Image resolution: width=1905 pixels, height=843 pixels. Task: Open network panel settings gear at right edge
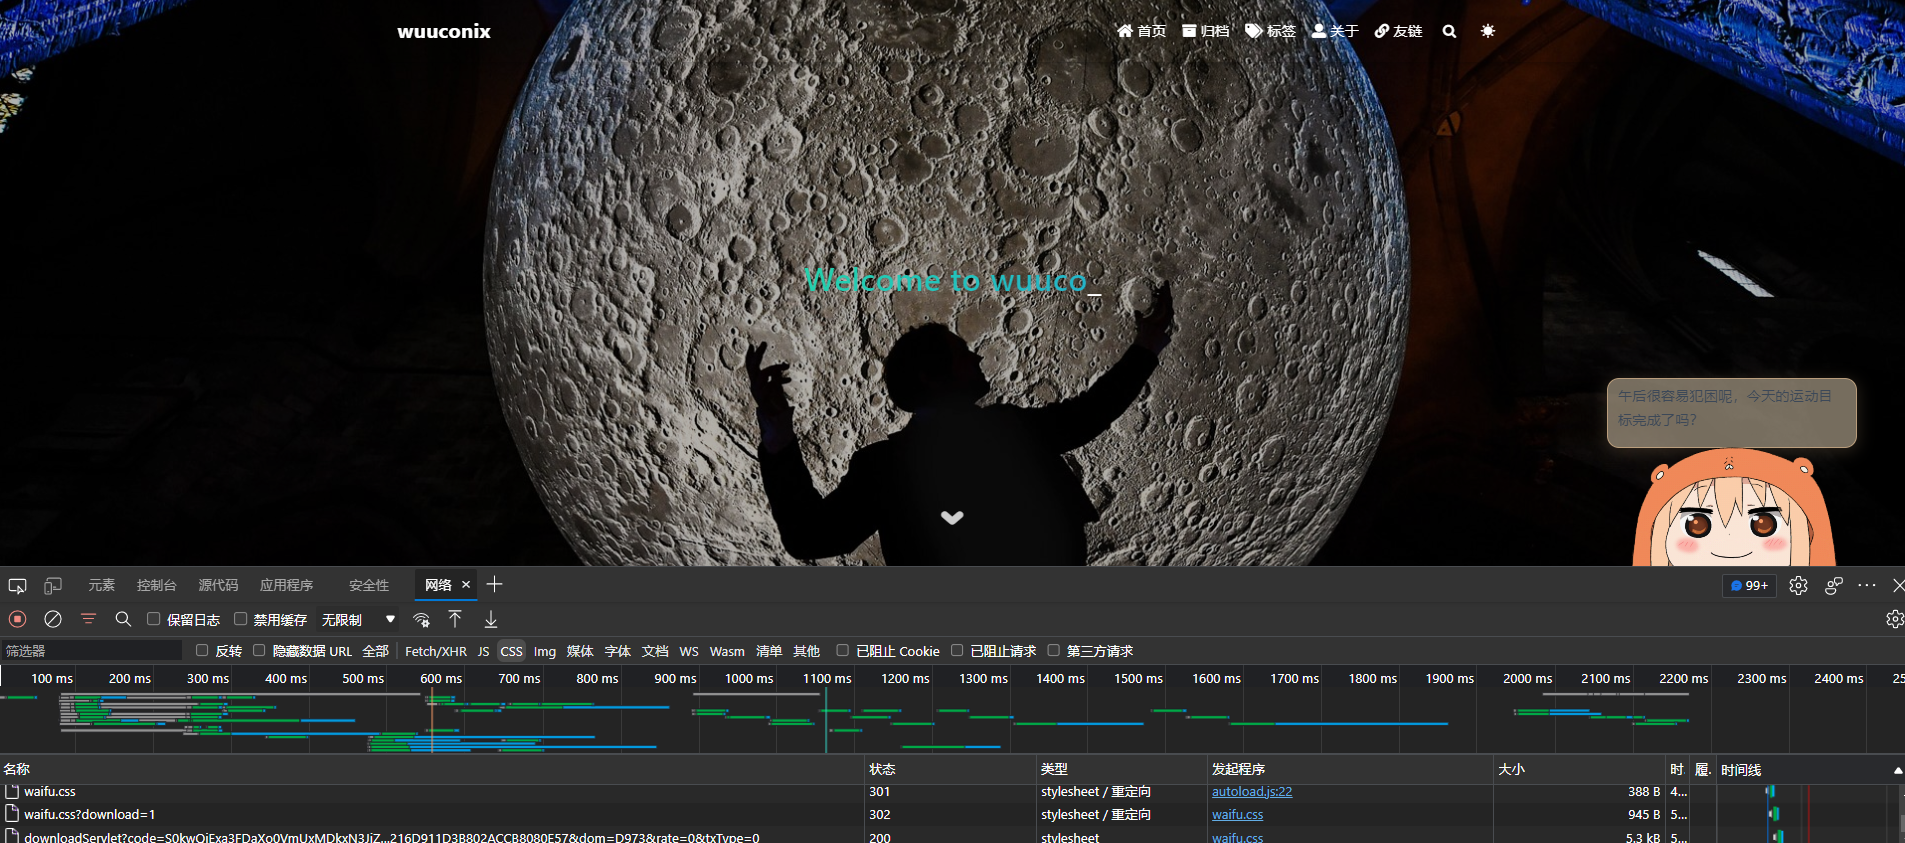click(1894, 620)
